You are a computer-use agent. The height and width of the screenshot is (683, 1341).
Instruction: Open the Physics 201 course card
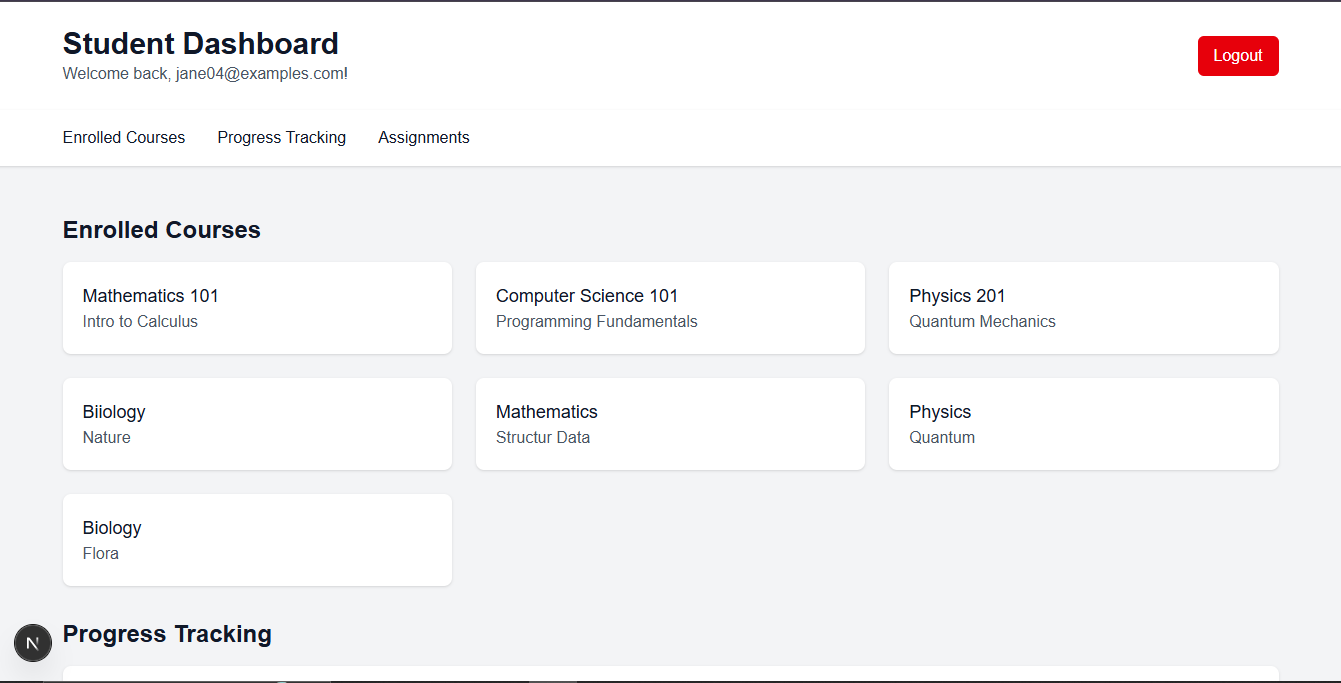1083,308
